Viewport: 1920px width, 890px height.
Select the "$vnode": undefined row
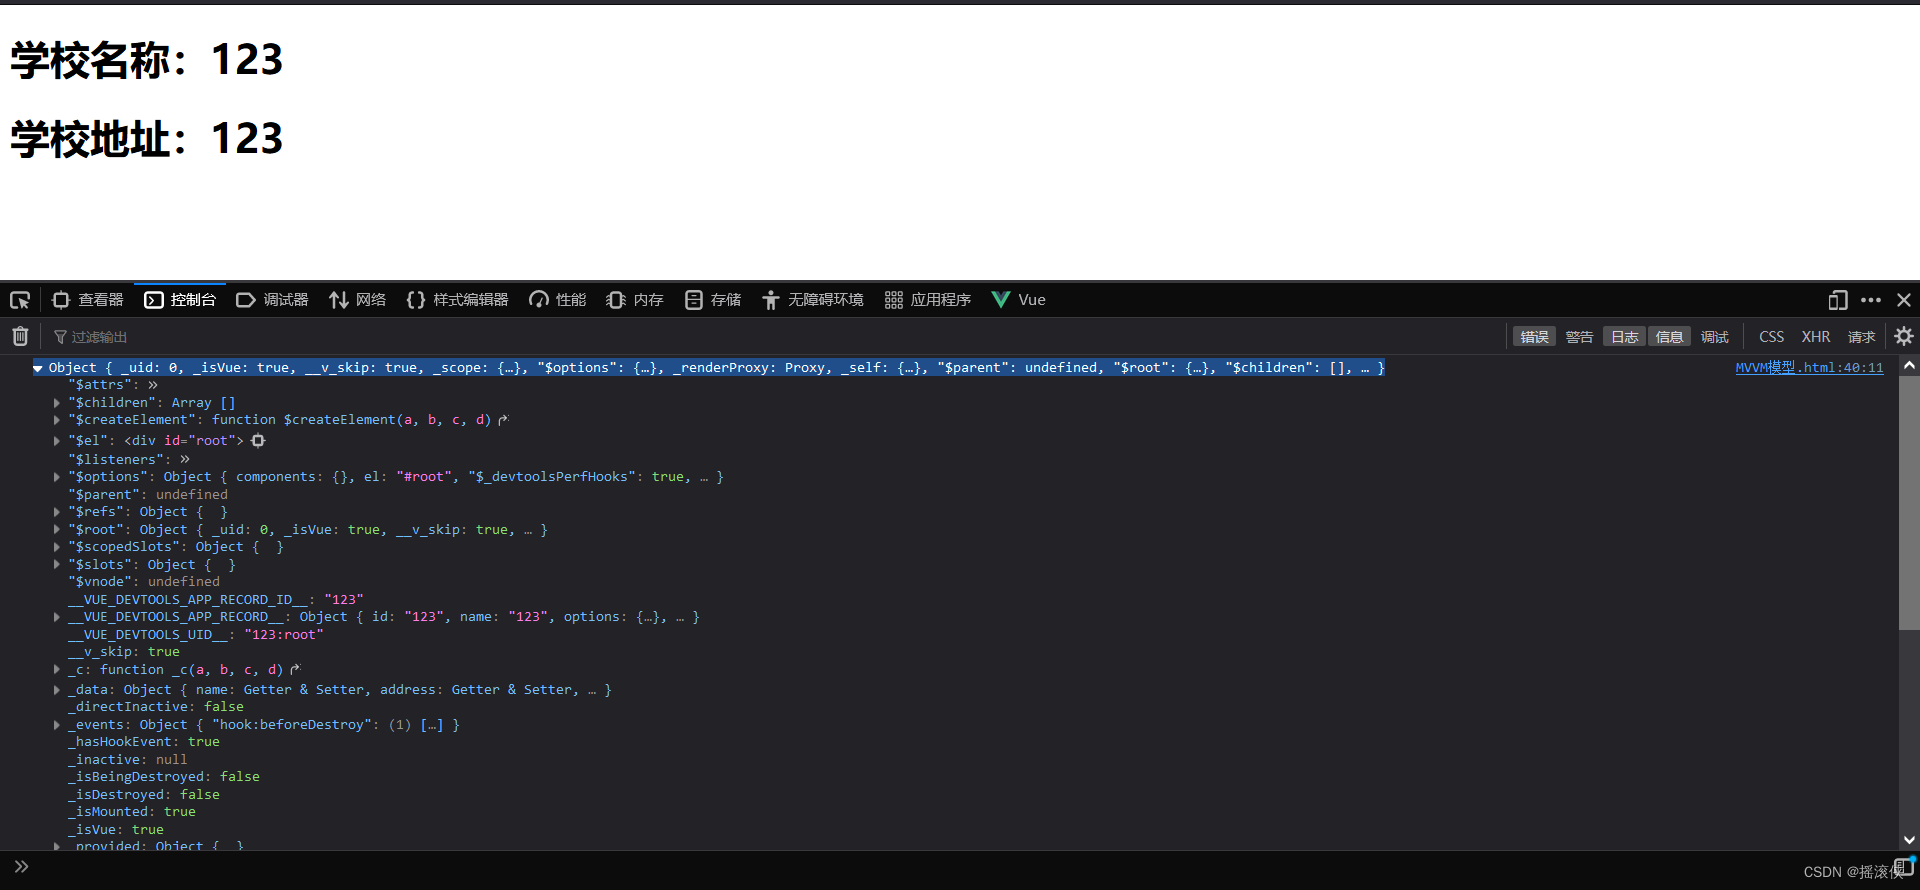(x=144, y=582)
